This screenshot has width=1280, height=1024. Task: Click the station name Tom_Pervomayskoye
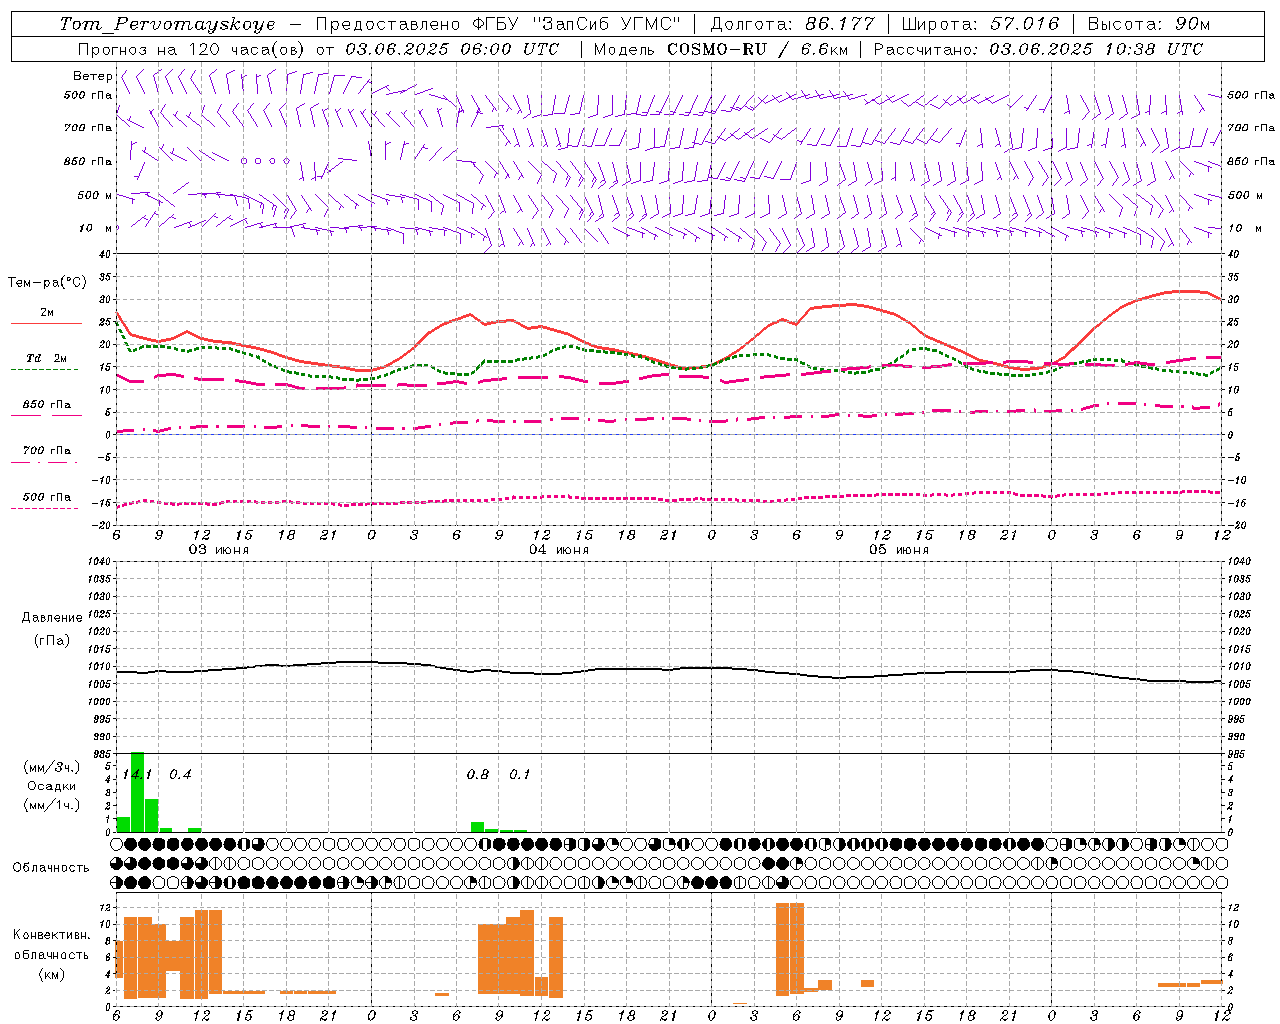pos(168,24)
